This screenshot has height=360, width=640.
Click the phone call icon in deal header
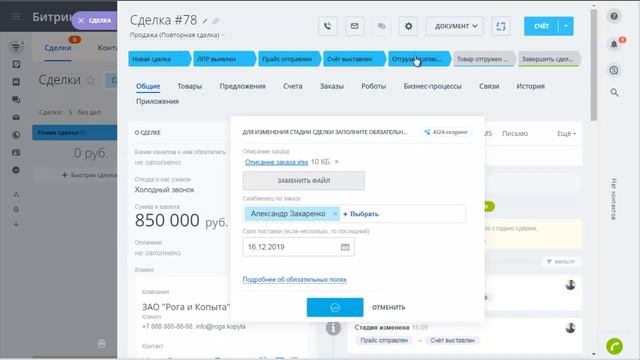tap(328, 26)
